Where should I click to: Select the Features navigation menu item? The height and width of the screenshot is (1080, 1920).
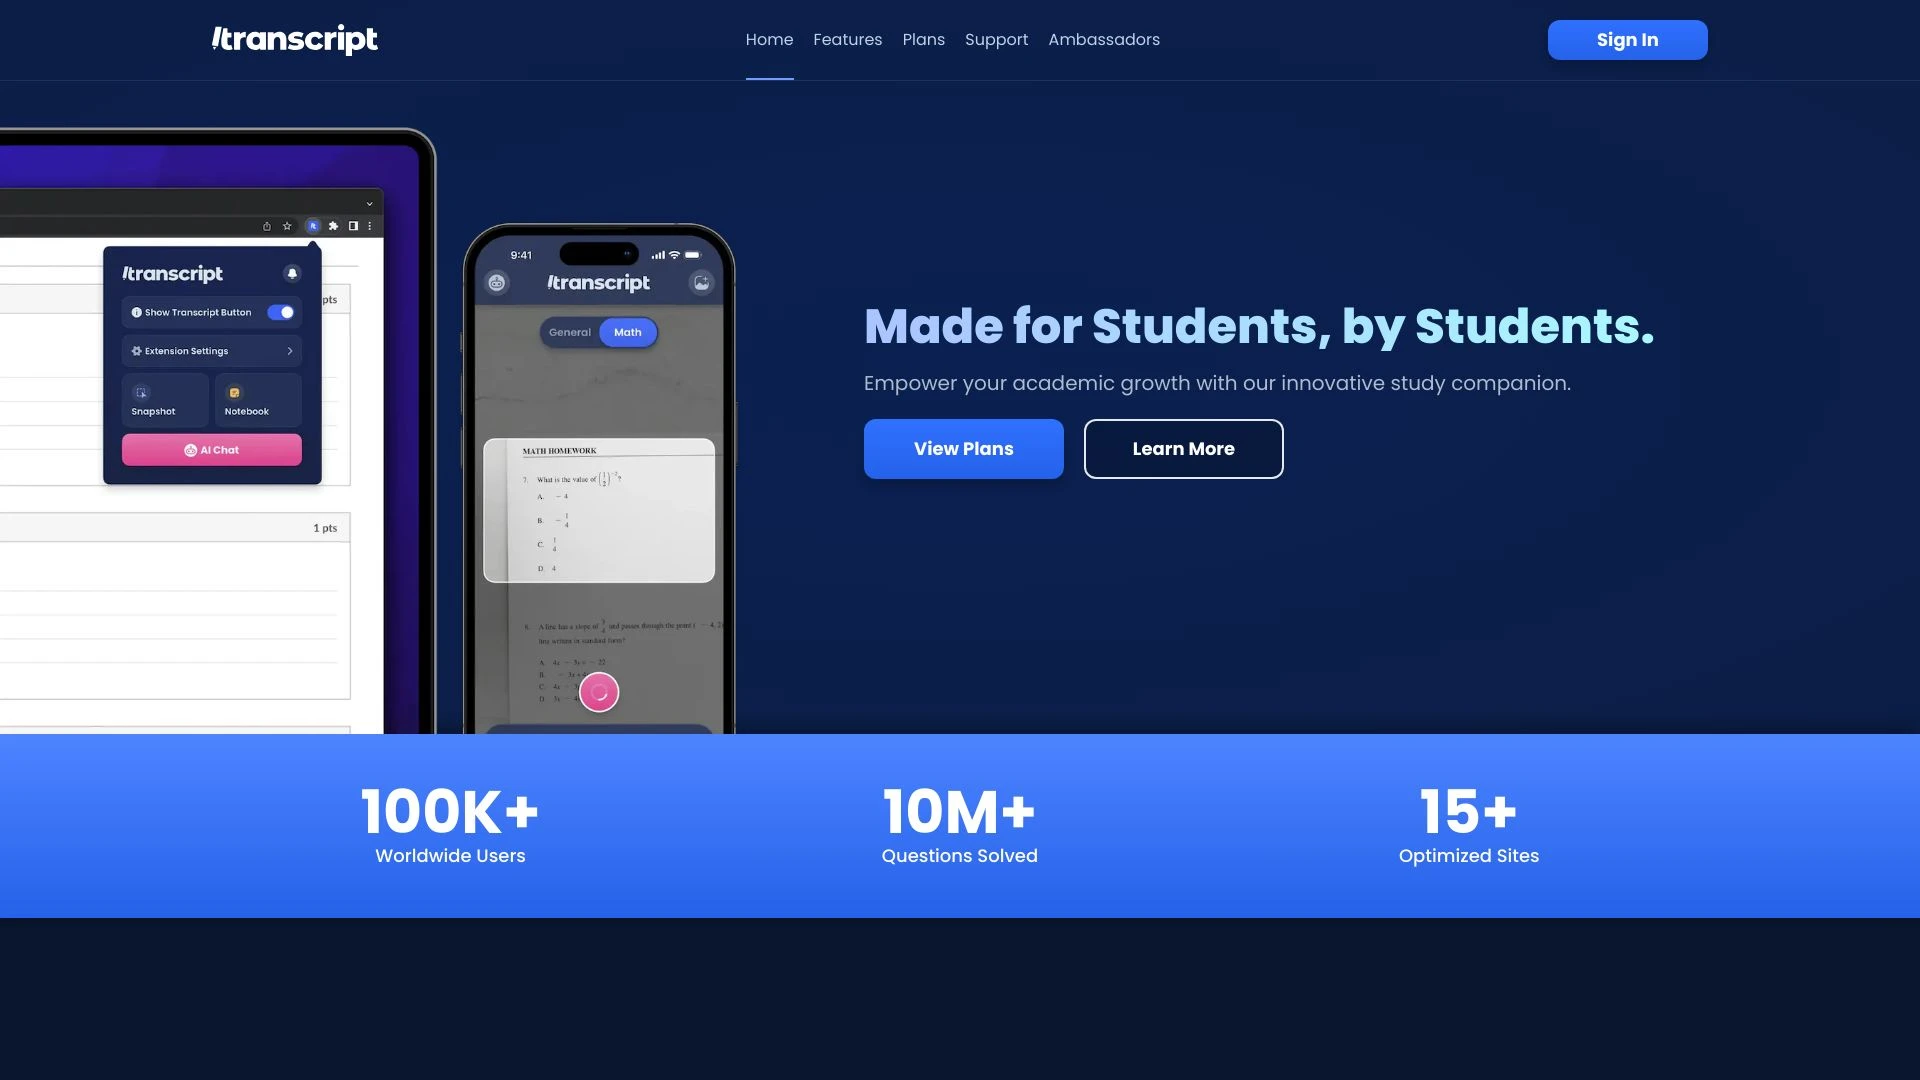[x=847, y=40]
